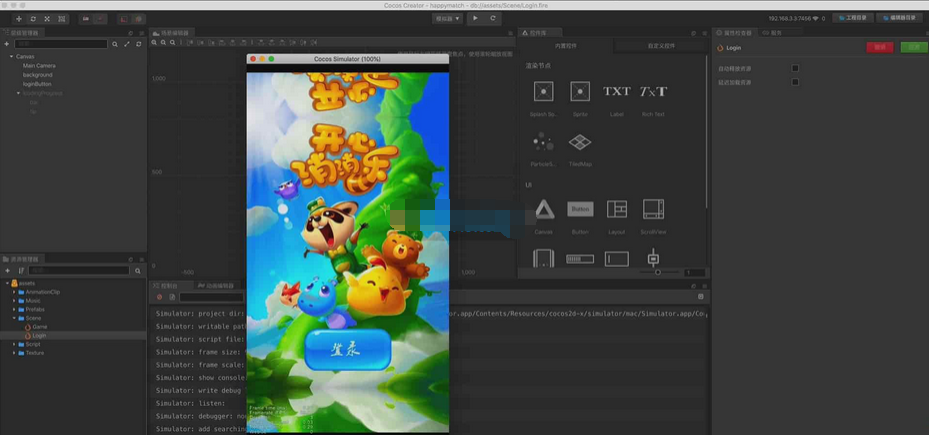Choose the Rich Text node icon
Image resolution: width=929 pixels, height=435 pixels.
coord(653,93)
